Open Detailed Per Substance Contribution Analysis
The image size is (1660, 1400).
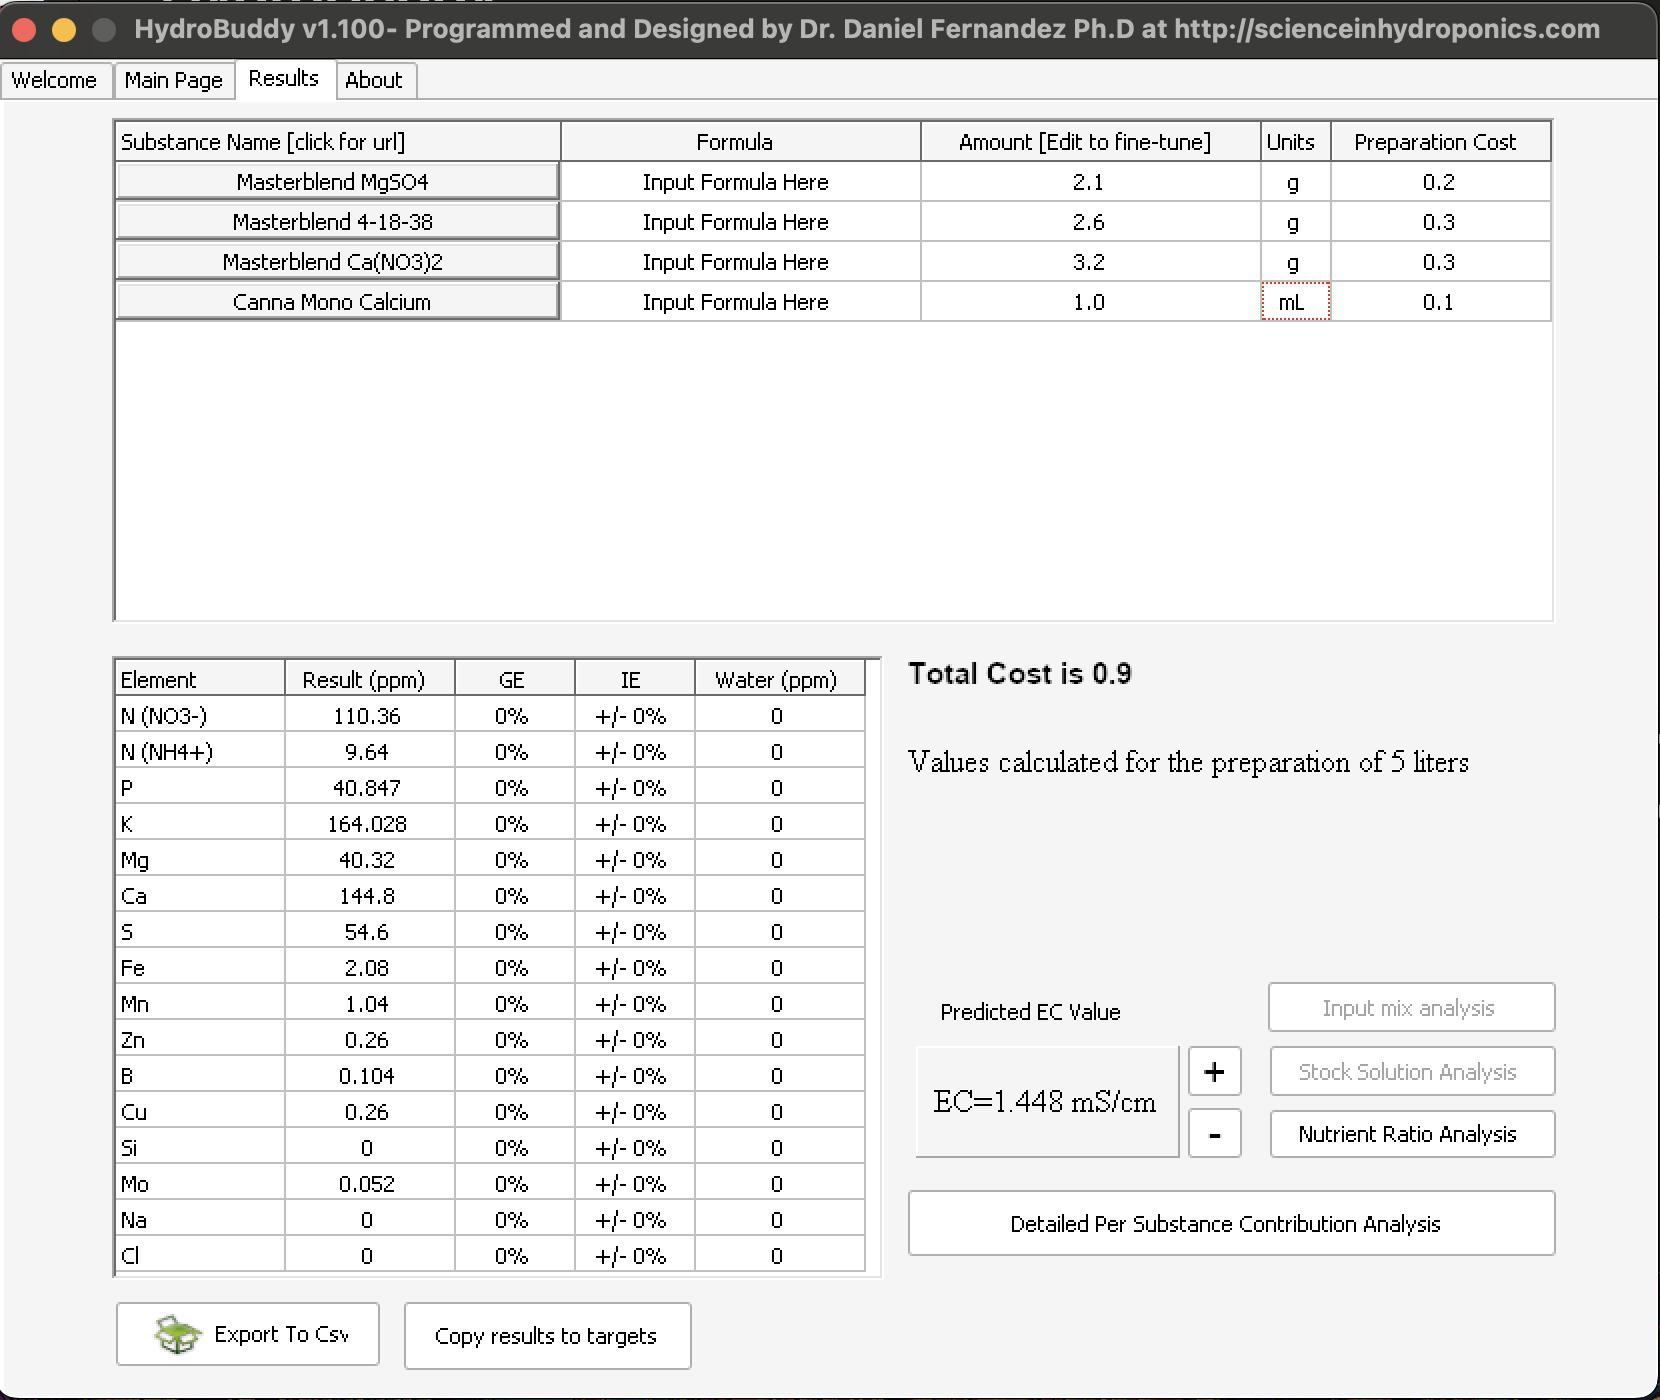(x=1231, y=1223)
